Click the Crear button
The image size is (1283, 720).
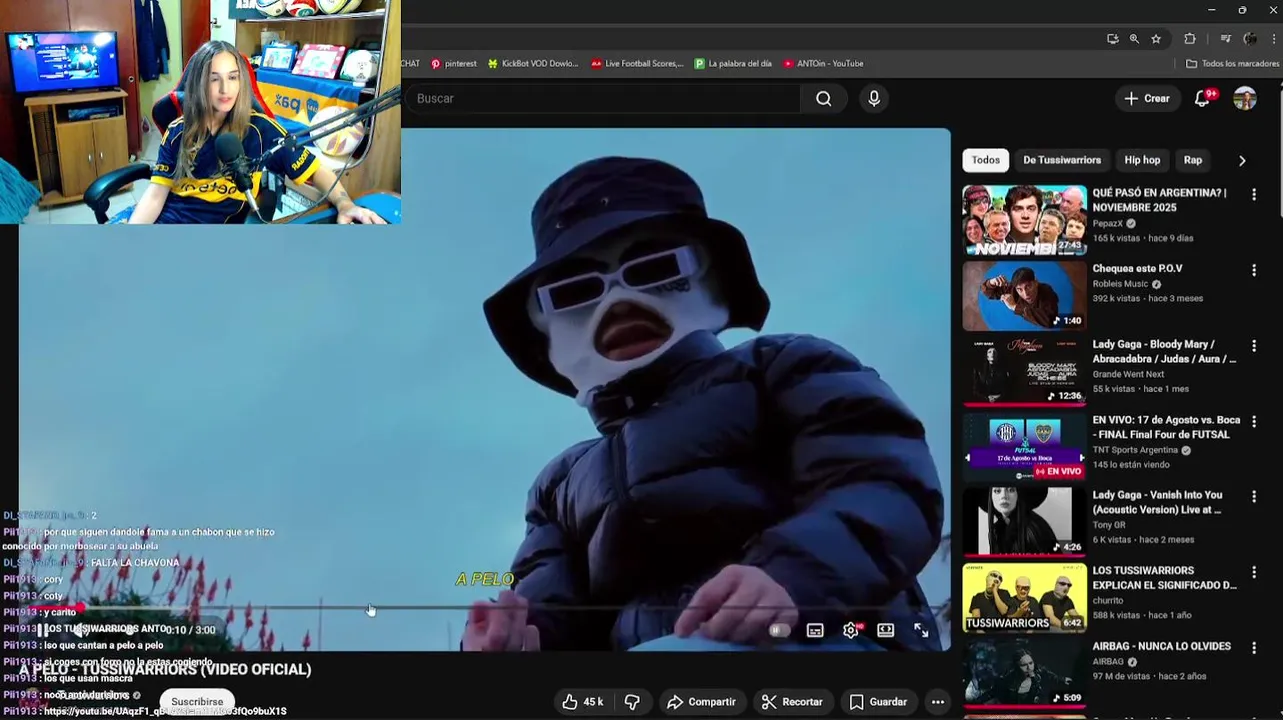click(1147, 98)
